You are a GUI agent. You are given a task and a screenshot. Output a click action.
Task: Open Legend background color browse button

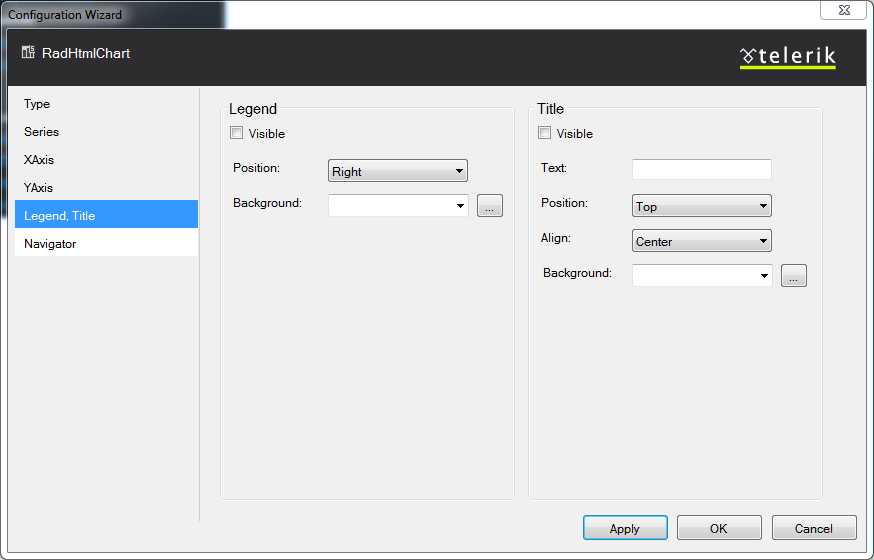click(489, 206)
